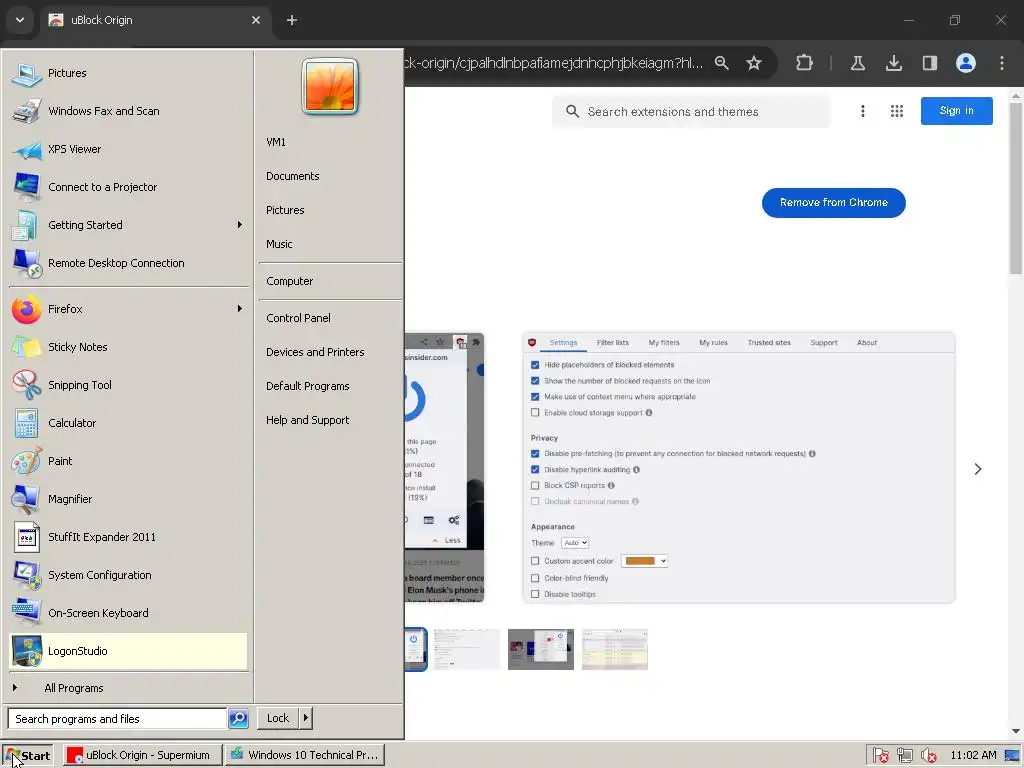Open the browser profile avatar

click(965, 63)
